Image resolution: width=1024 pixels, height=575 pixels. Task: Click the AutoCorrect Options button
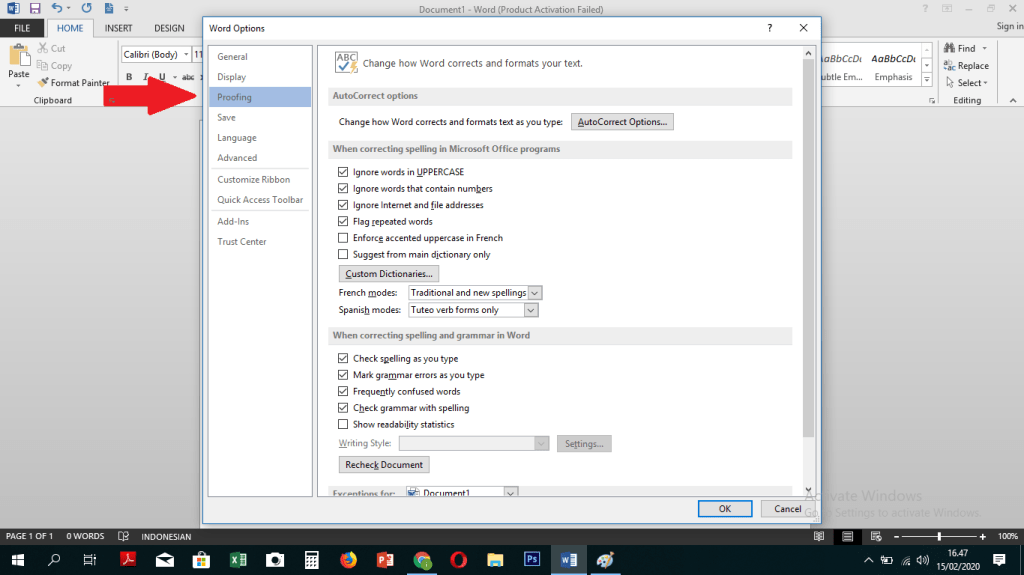coord(622,122)
